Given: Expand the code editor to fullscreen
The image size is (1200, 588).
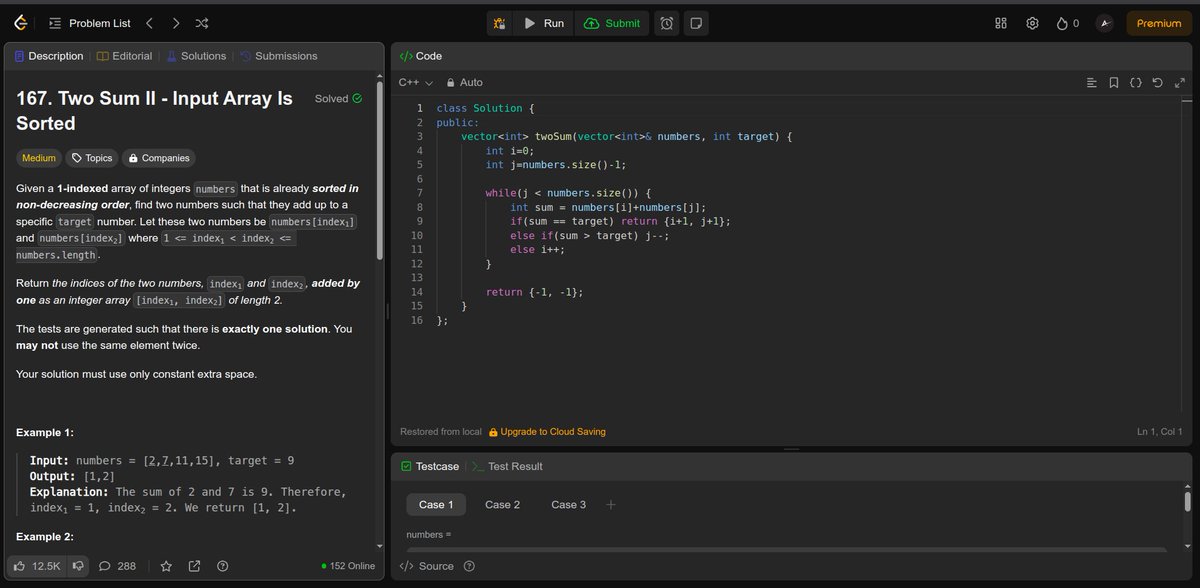Looking at the screenshot, I should tap(1179, 82).
